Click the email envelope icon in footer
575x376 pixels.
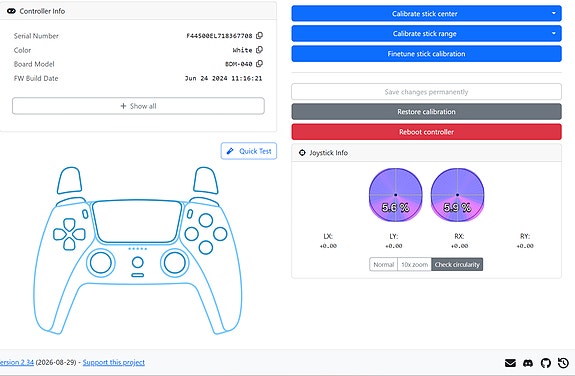[x=510, y=363]
